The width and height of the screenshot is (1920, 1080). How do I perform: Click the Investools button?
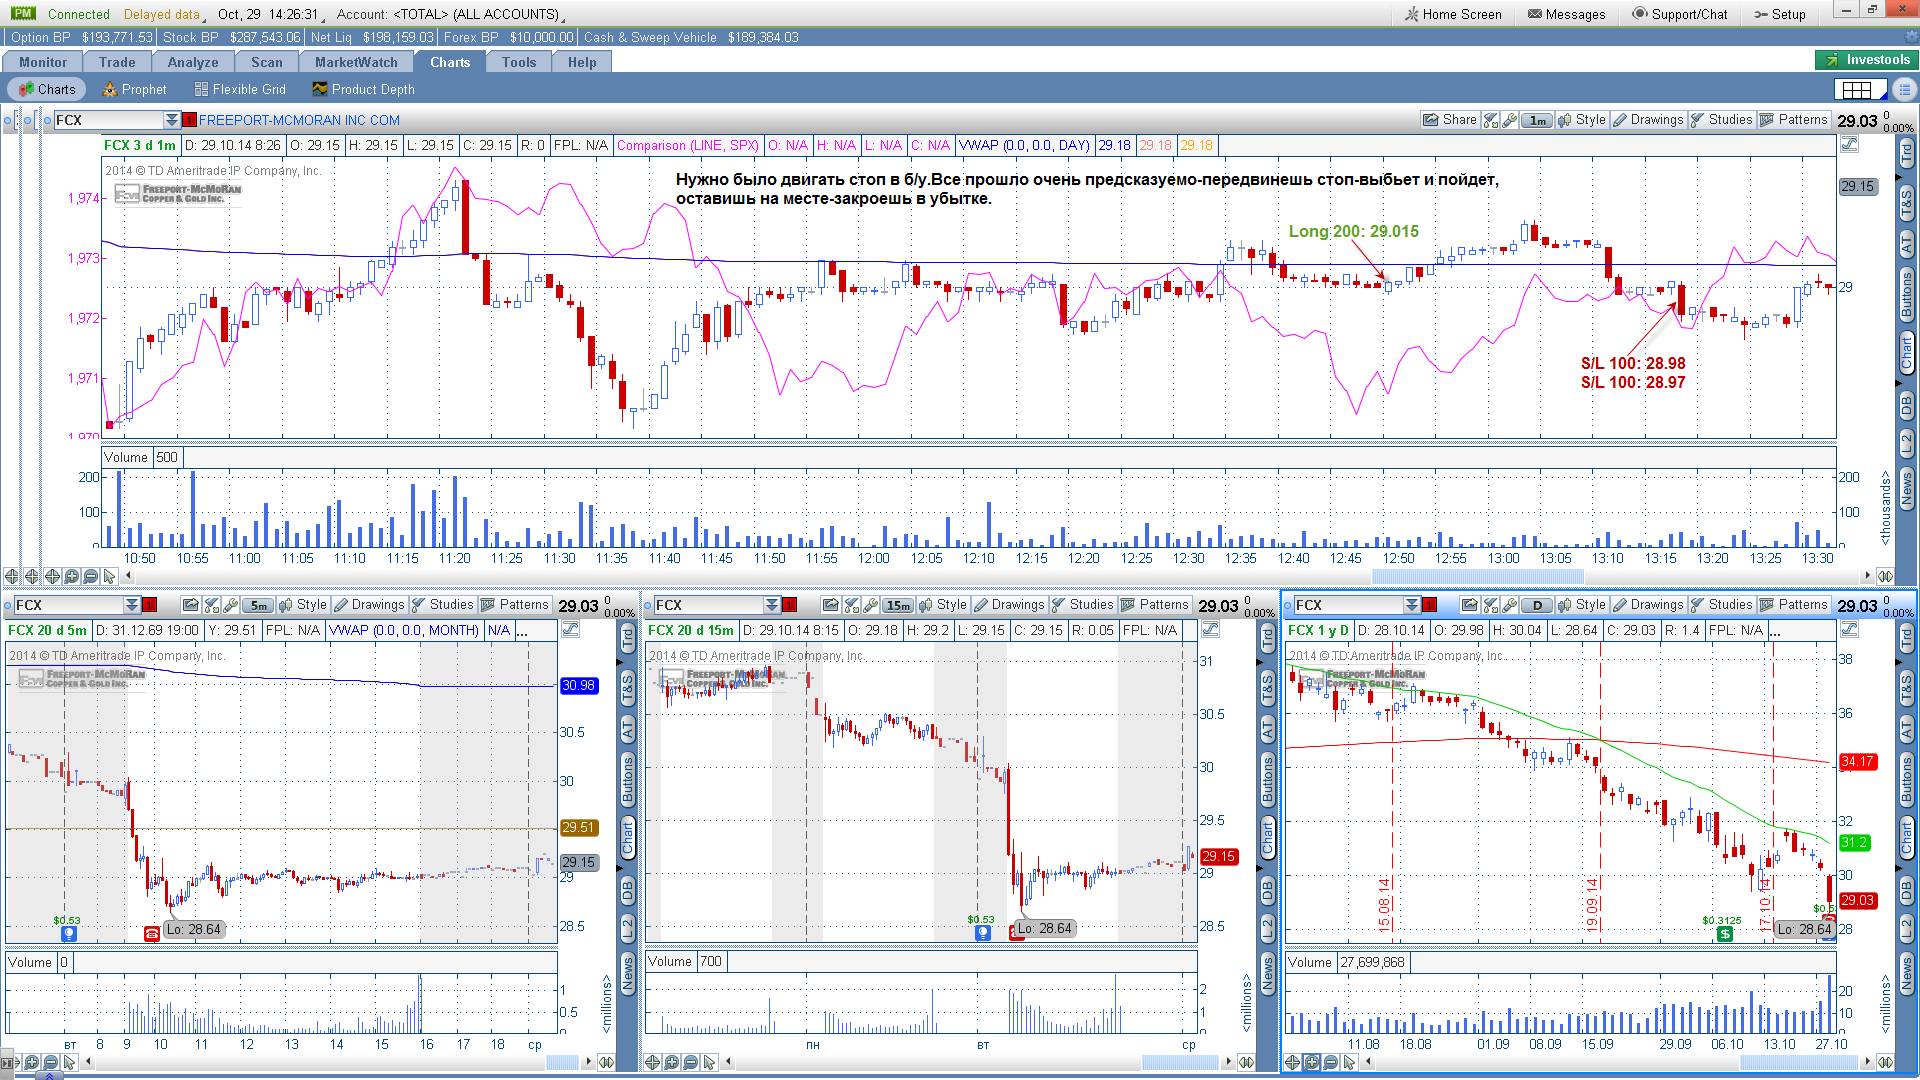[1866, 60]
